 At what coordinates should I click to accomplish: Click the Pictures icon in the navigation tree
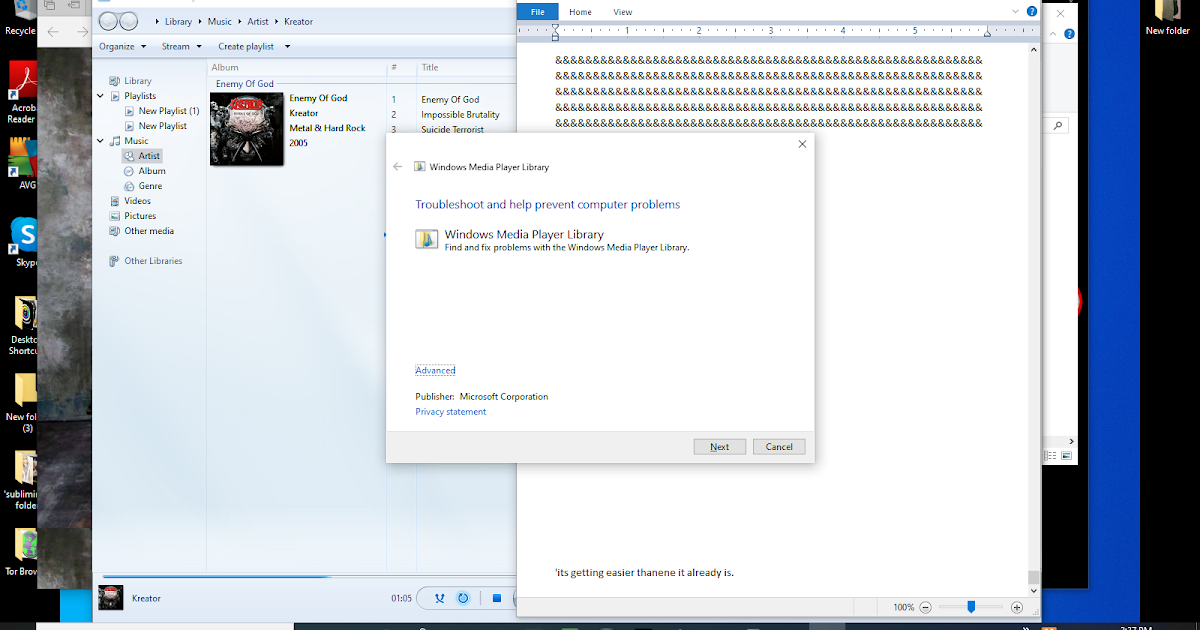pyautogui.click(x=116, y=216)
